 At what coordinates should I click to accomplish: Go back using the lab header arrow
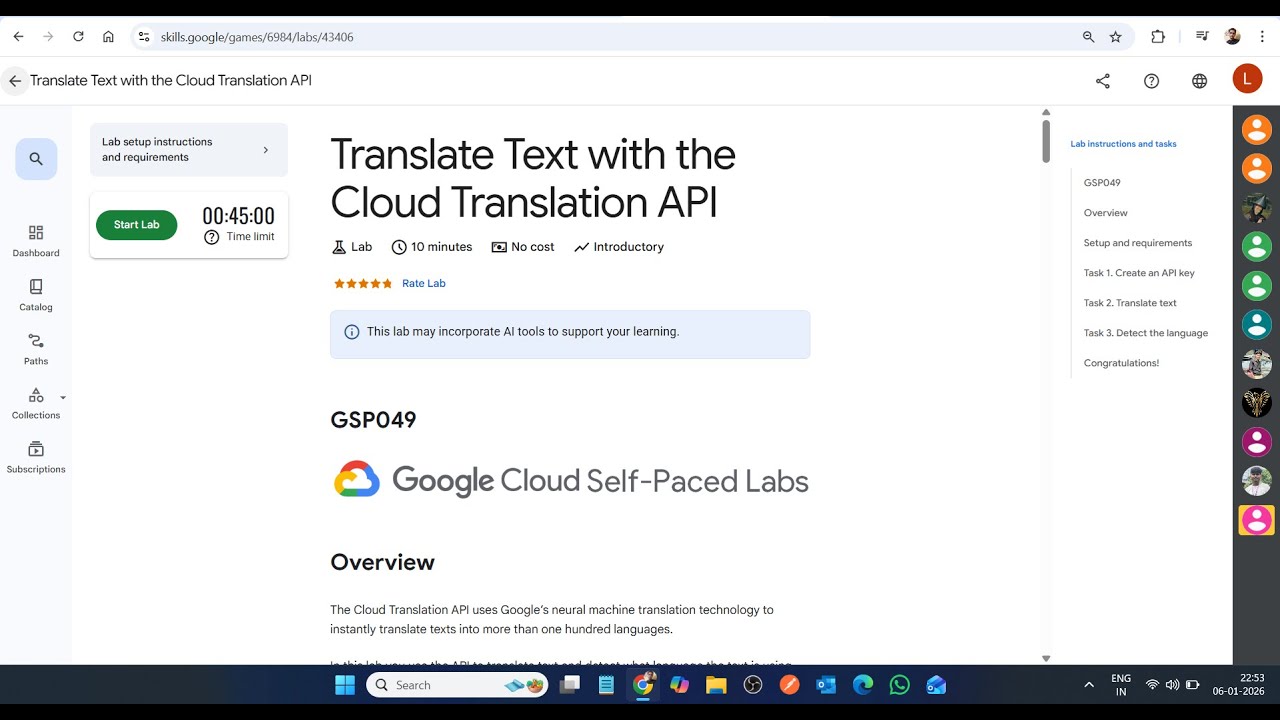click(15, 81)
